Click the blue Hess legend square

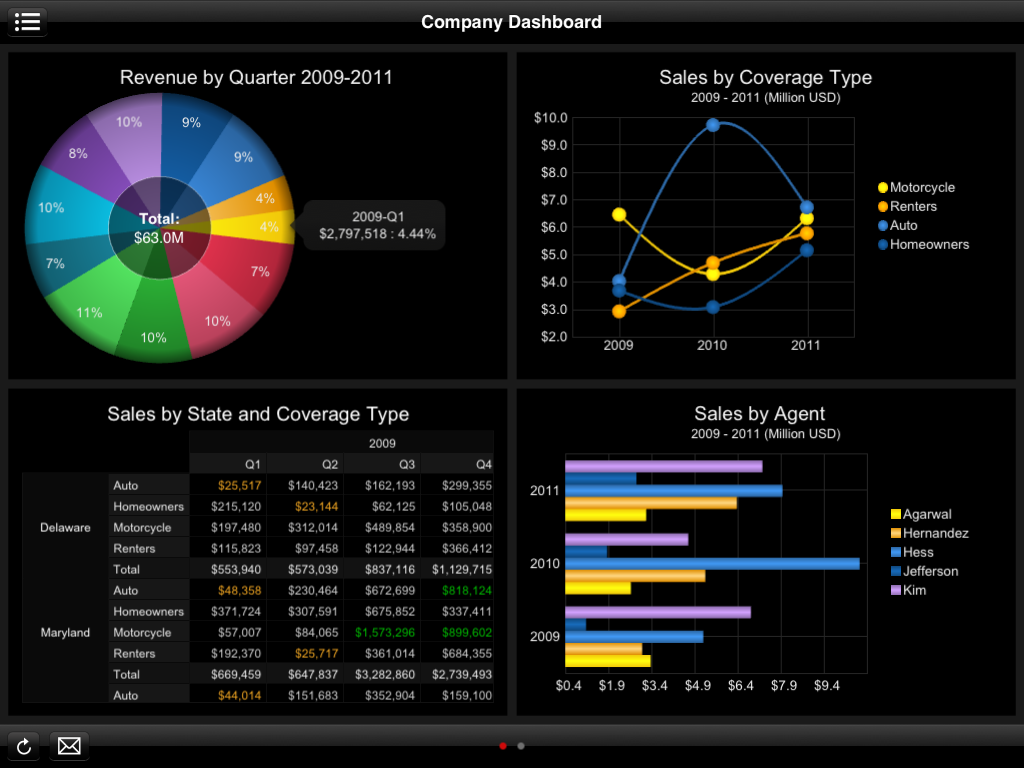896,553
